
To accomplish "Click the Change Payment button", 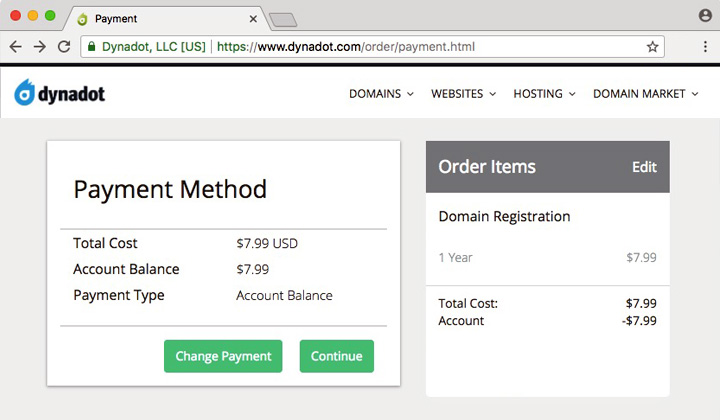I will 223,356.
